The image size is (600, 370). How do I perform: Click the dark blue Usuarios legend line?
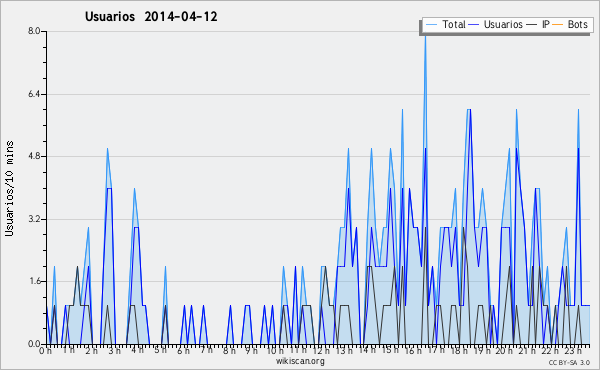coord(474,24)
